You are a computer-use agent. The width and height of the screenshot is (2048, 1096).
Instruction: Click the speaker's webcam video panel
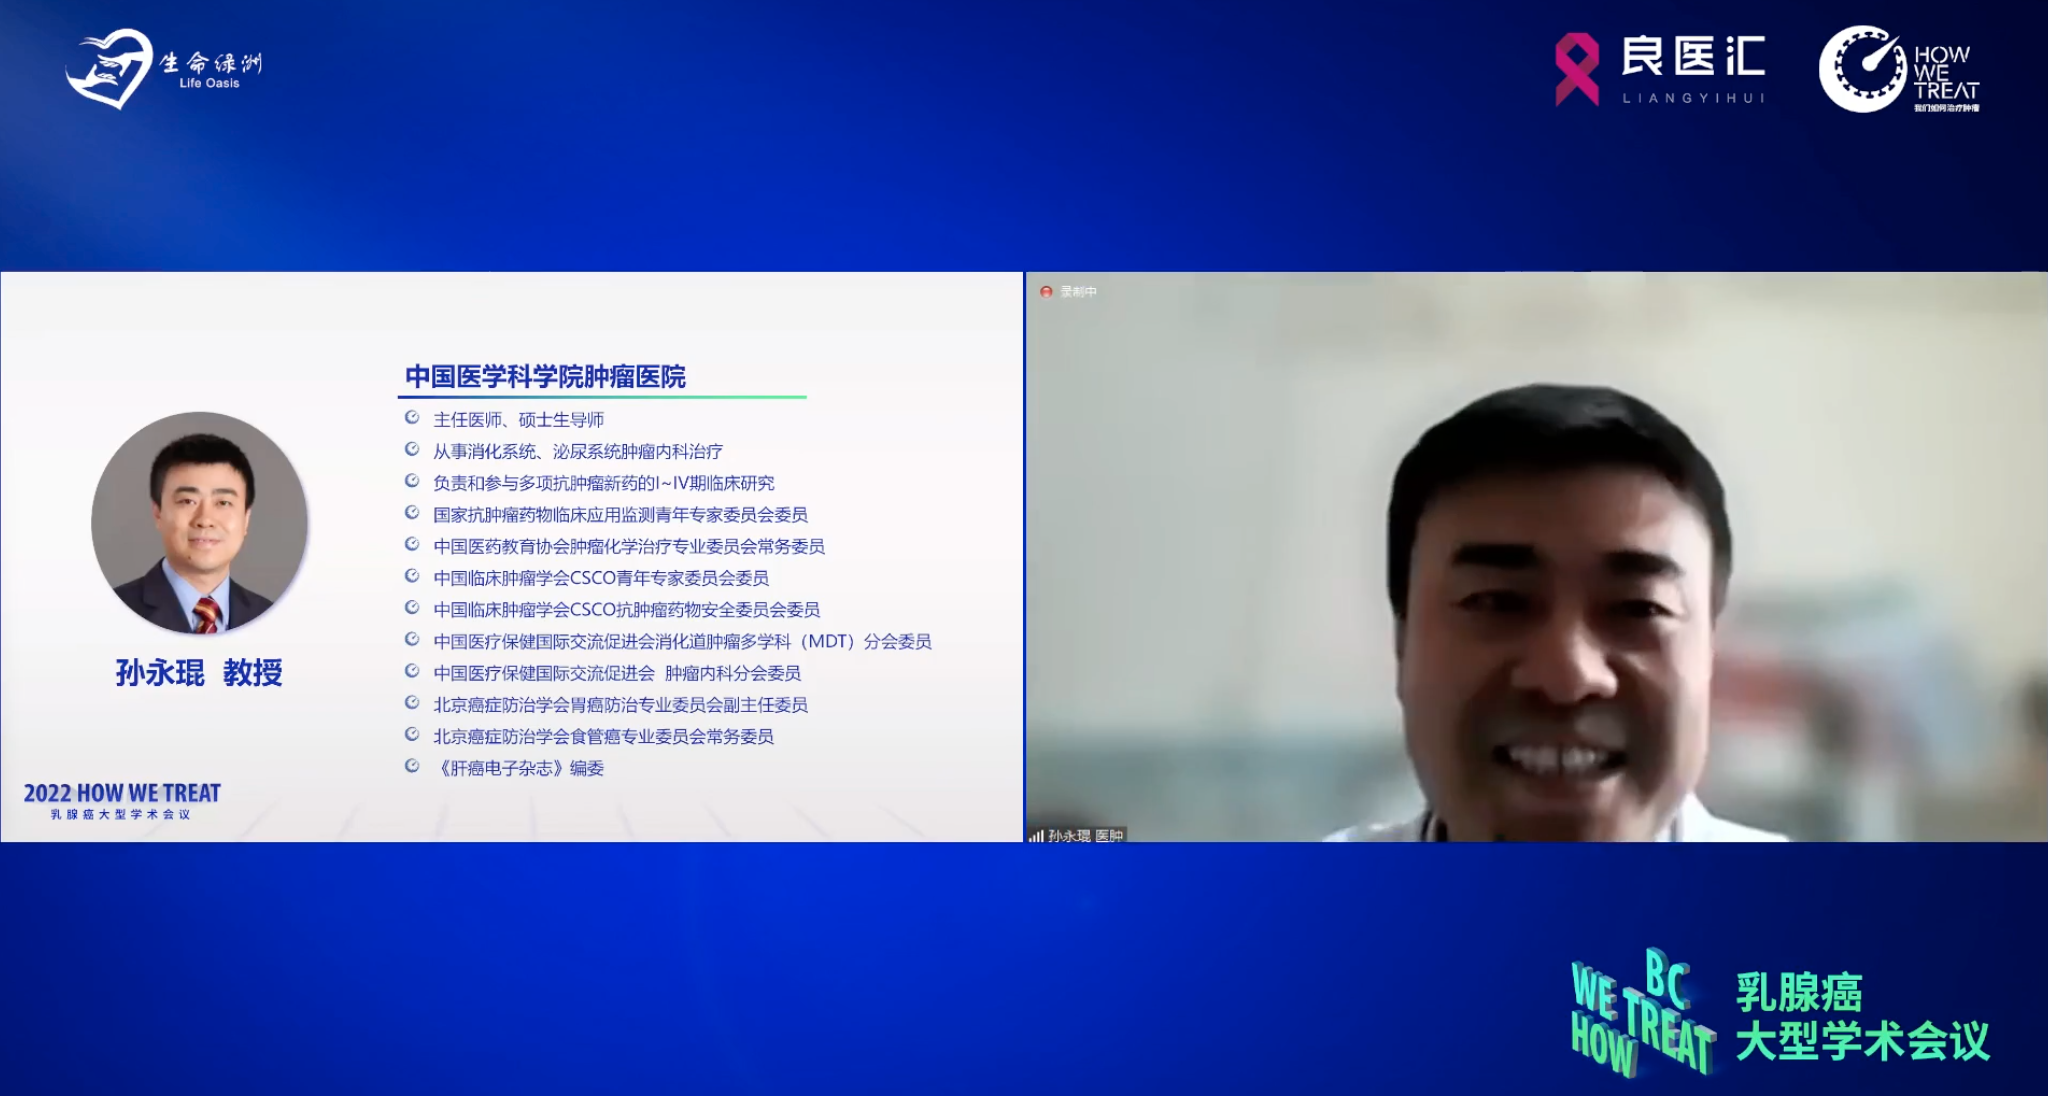[1537, 556]
